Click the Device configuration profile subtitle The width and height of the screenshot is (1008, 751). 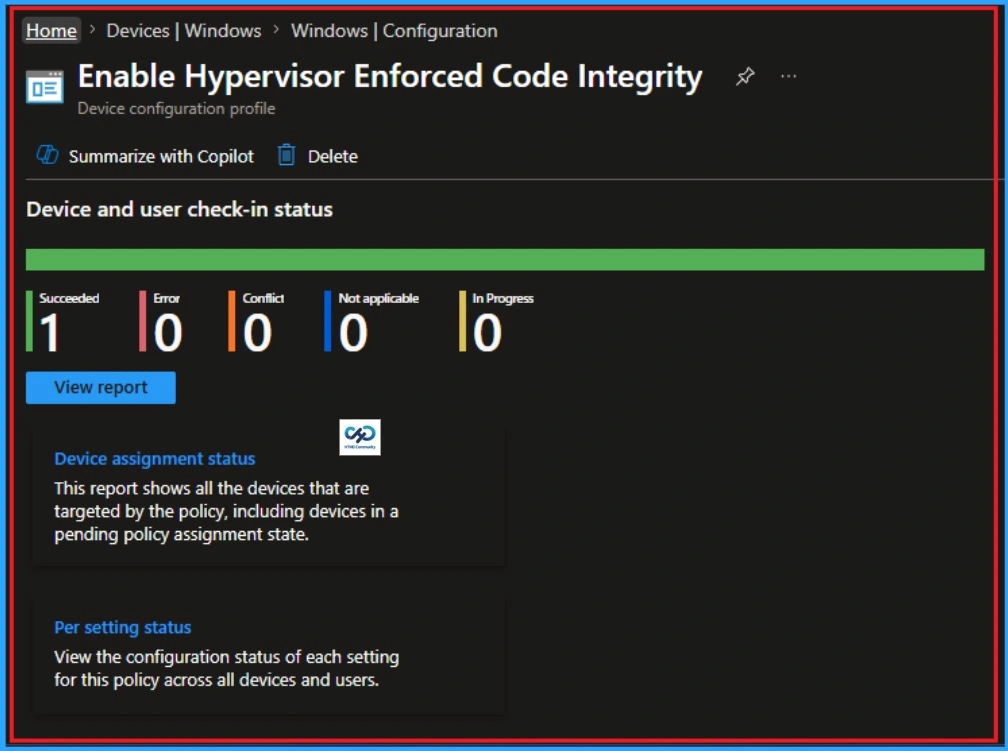pyautogui.click(x=176, y=109)
